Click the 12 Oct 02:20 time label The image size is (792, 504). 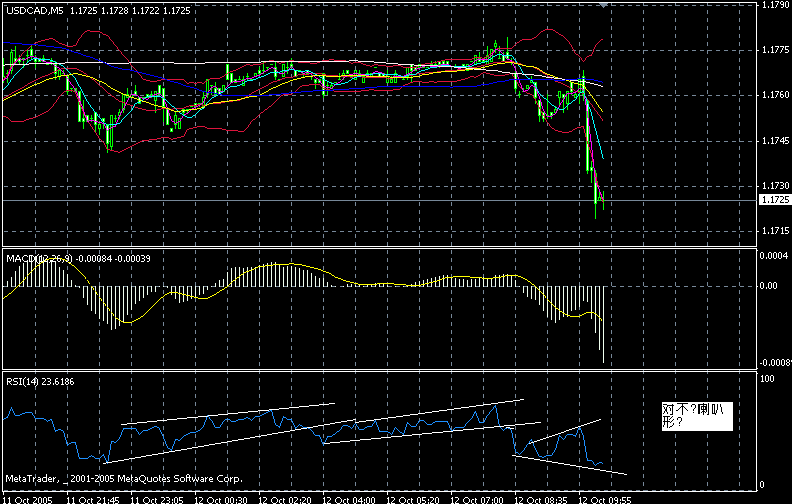[x=285, y=500]
